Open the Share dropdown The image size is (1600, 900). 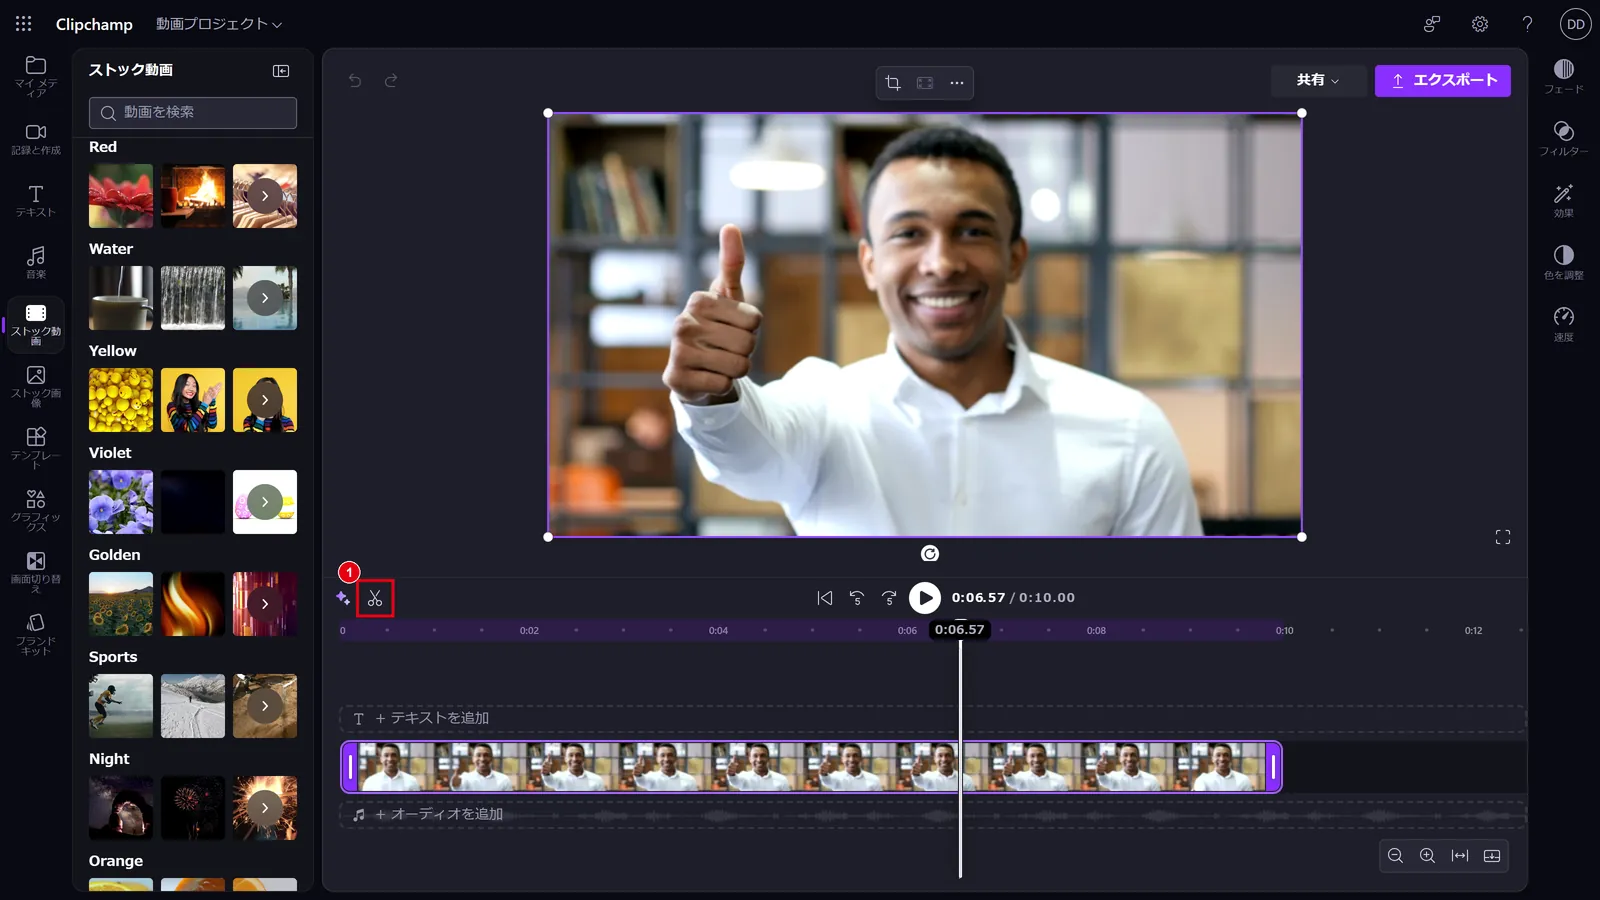pyautogui.click(x=1318, y=80)
